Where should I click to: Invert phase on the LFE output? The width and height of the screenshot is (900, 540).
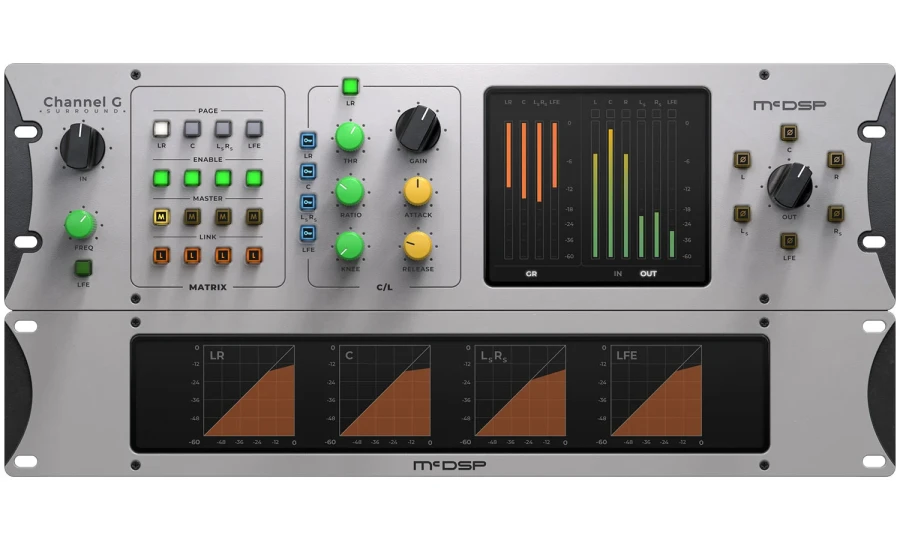[x=789, y=240]
